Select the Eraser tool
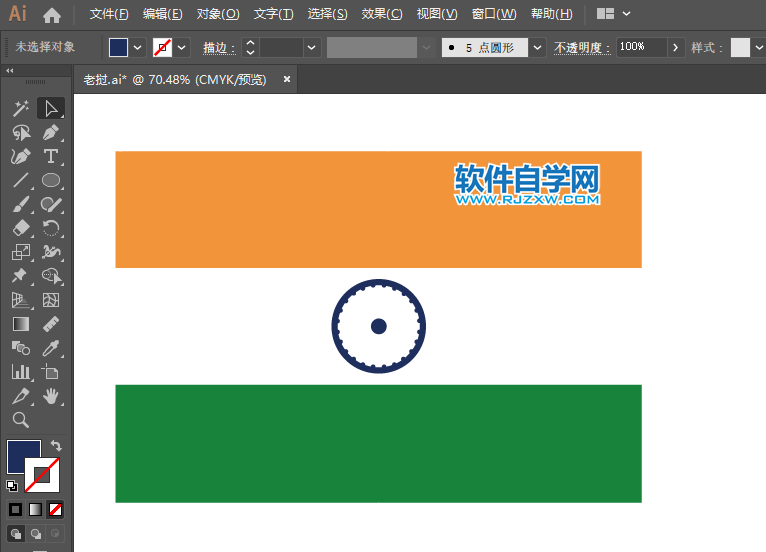This screenshot has height=552, width=766. coord(20,229)
